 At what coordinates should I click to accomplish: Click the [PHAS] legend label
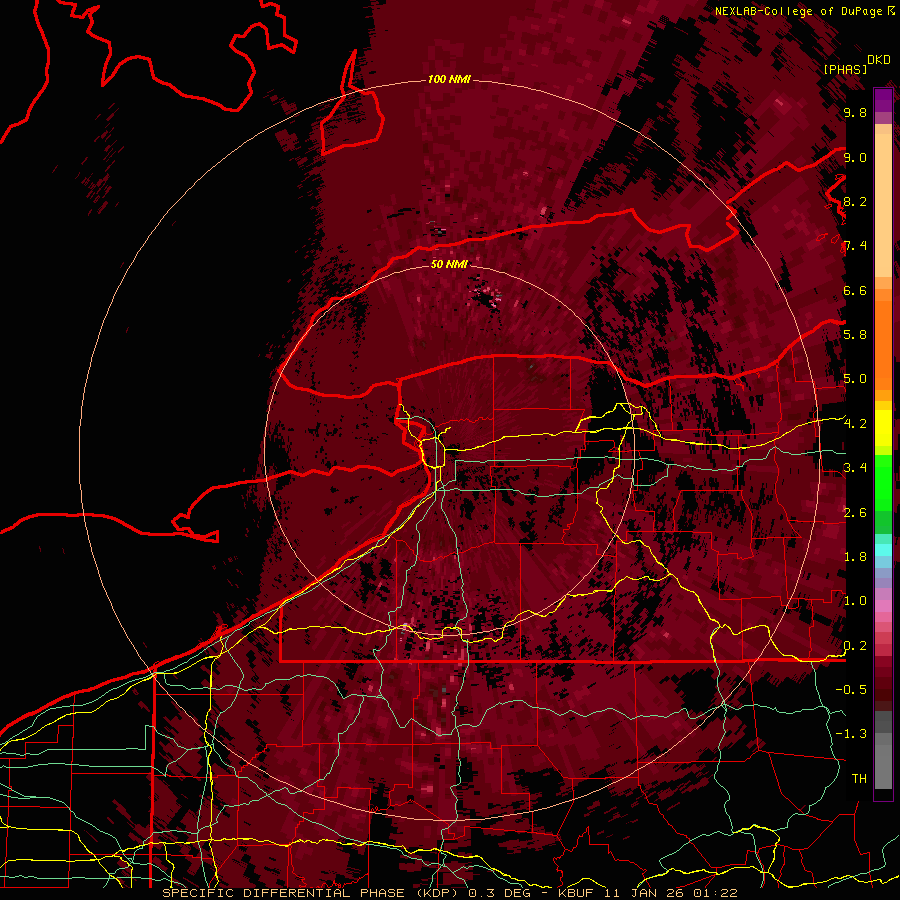click(x=845, y=69)
